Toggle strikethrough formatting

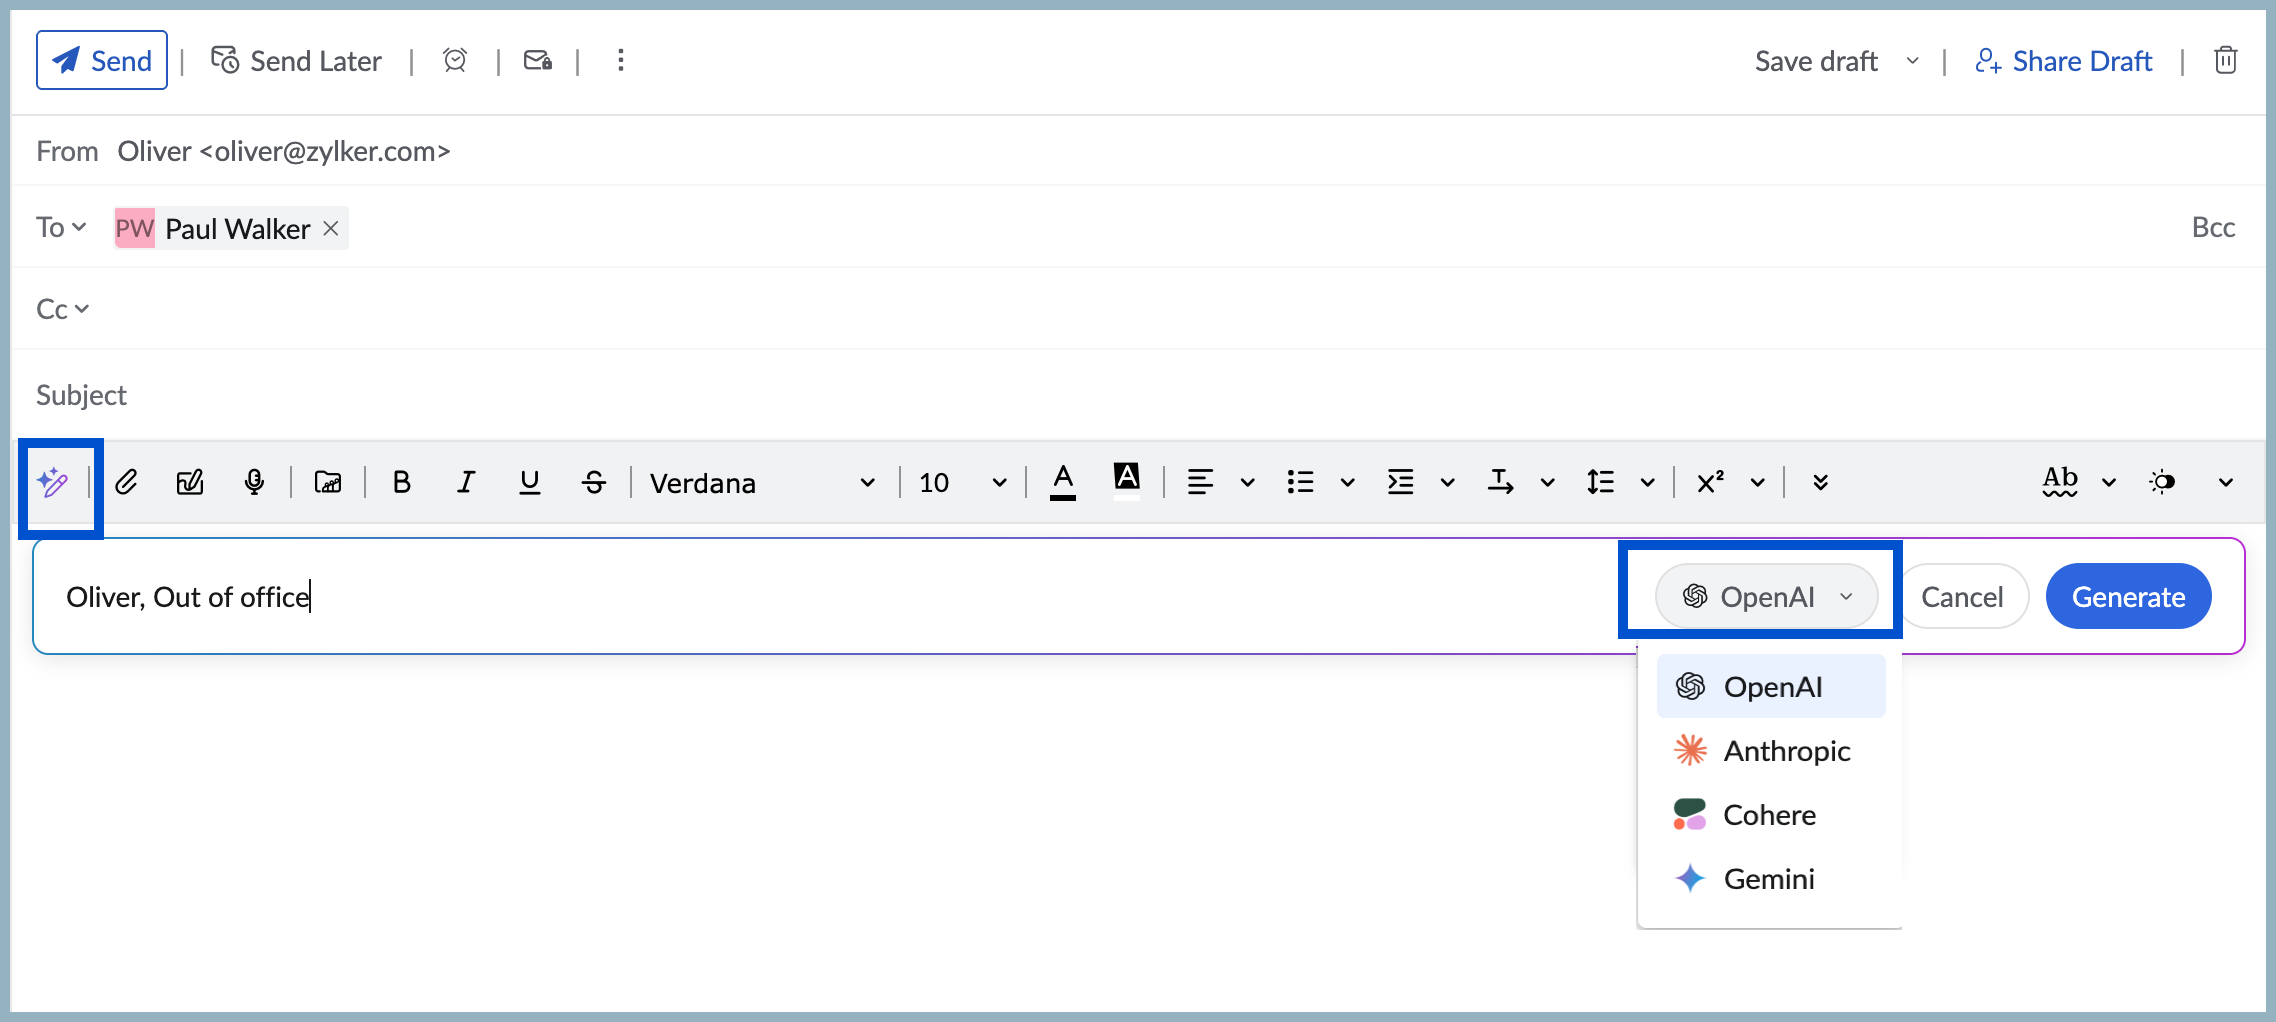pyautogui.click(x=594, y=482)
